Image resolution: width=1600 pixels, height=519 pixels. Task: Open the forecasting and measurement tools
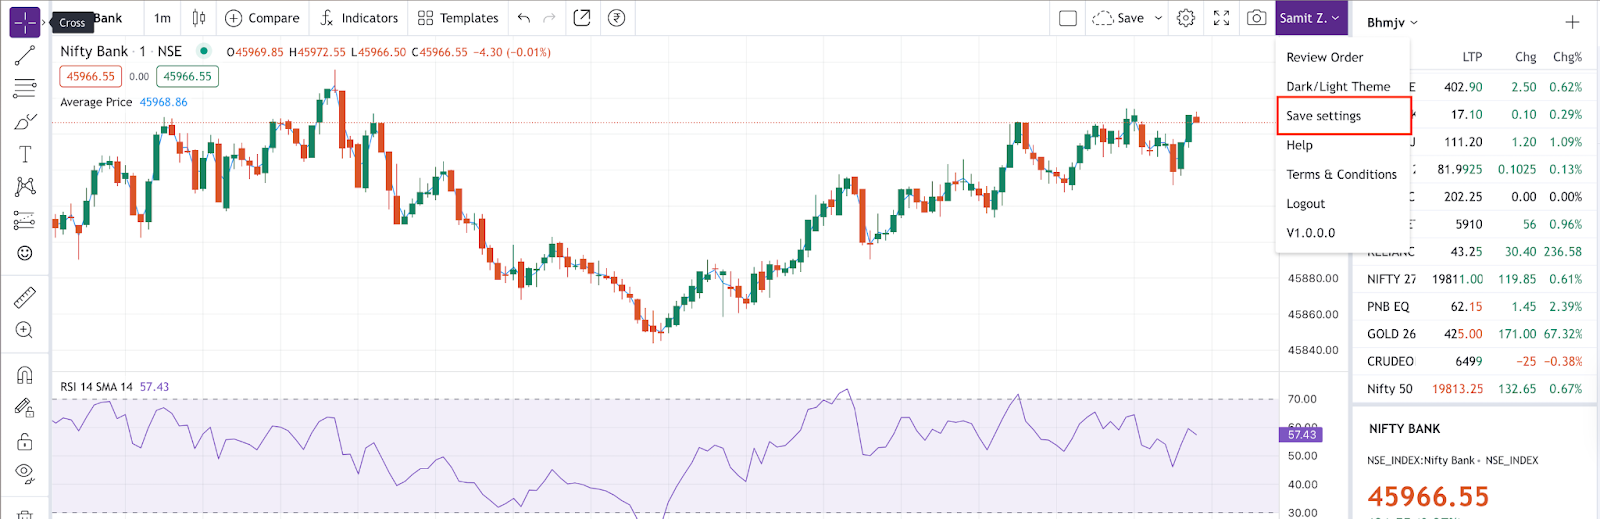tap(25, 220)
